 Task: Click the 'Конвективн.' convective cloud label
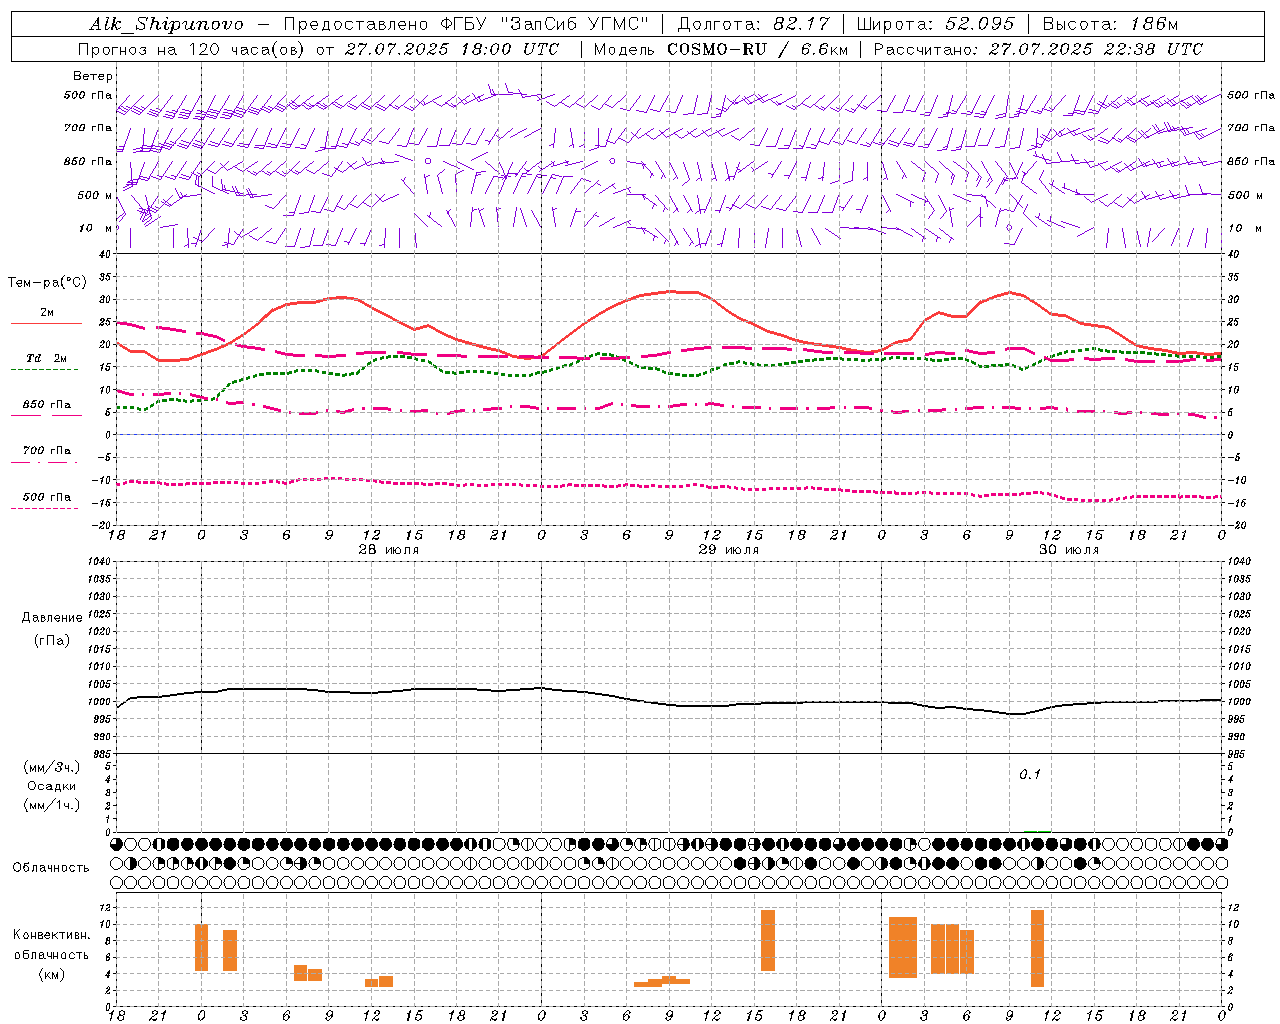pos(52,935)
